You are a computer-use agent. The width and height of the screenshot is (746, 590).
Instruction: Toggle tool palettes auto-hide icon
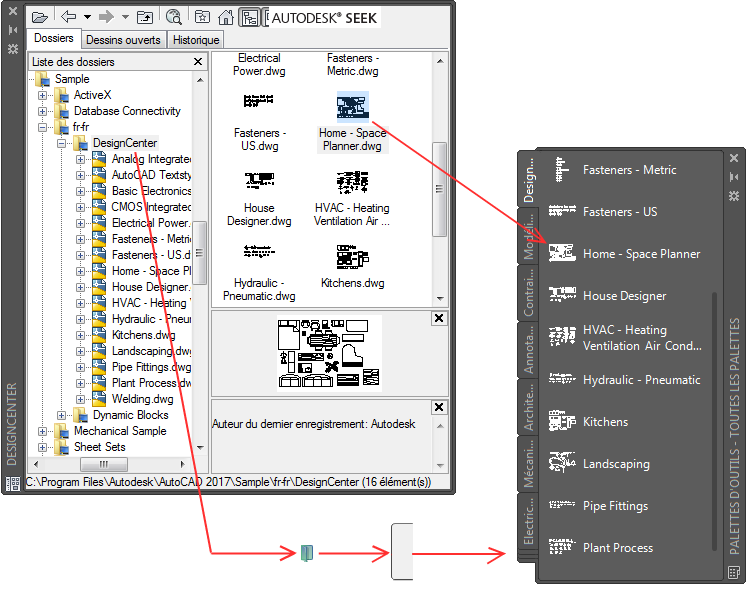coord(734,177)
